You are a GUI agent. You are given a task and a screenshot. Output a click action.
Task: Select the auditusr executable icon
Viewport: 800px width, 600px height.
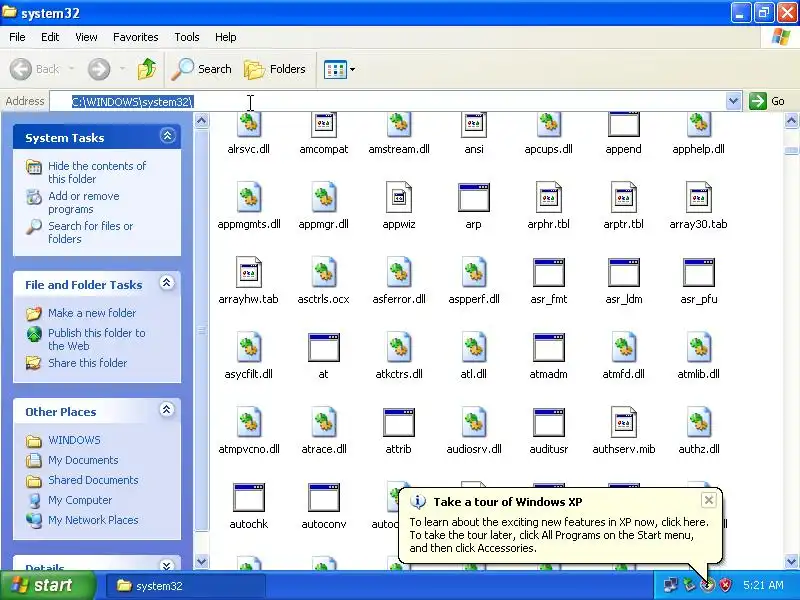click(549, 423)
